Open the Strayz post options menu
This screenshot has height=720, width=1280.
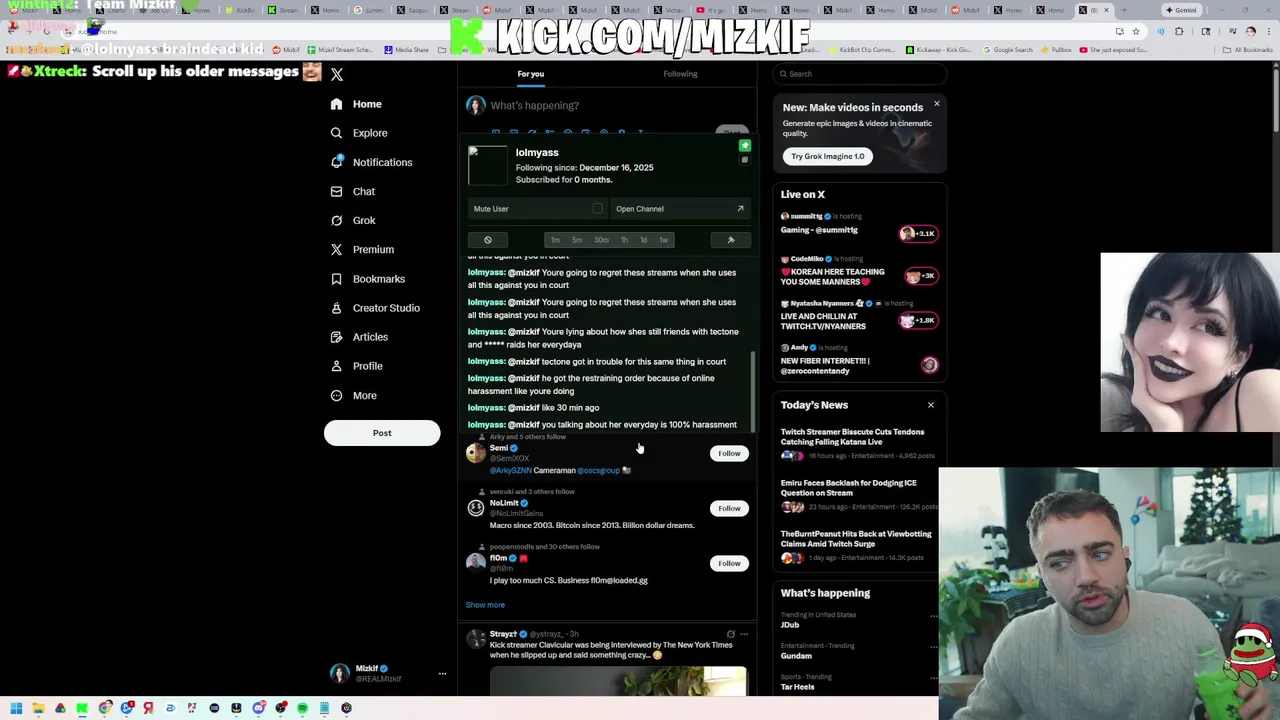[743, 634]
